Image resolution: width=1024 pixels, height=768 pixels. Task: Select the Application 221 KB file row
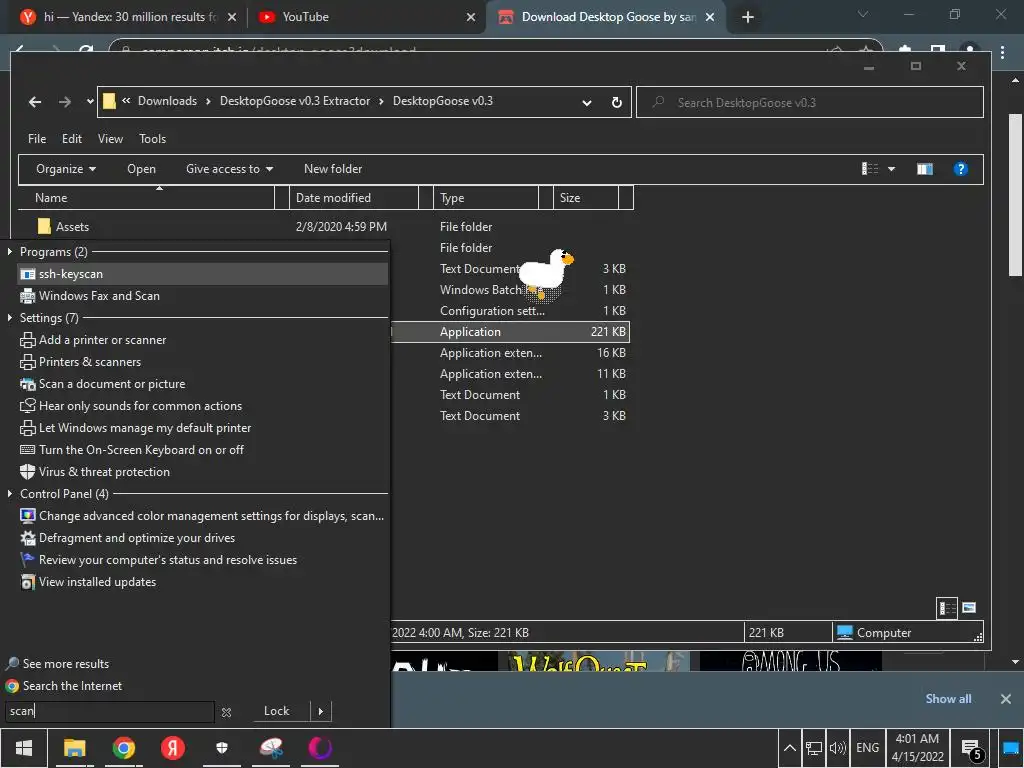[511, 332]
